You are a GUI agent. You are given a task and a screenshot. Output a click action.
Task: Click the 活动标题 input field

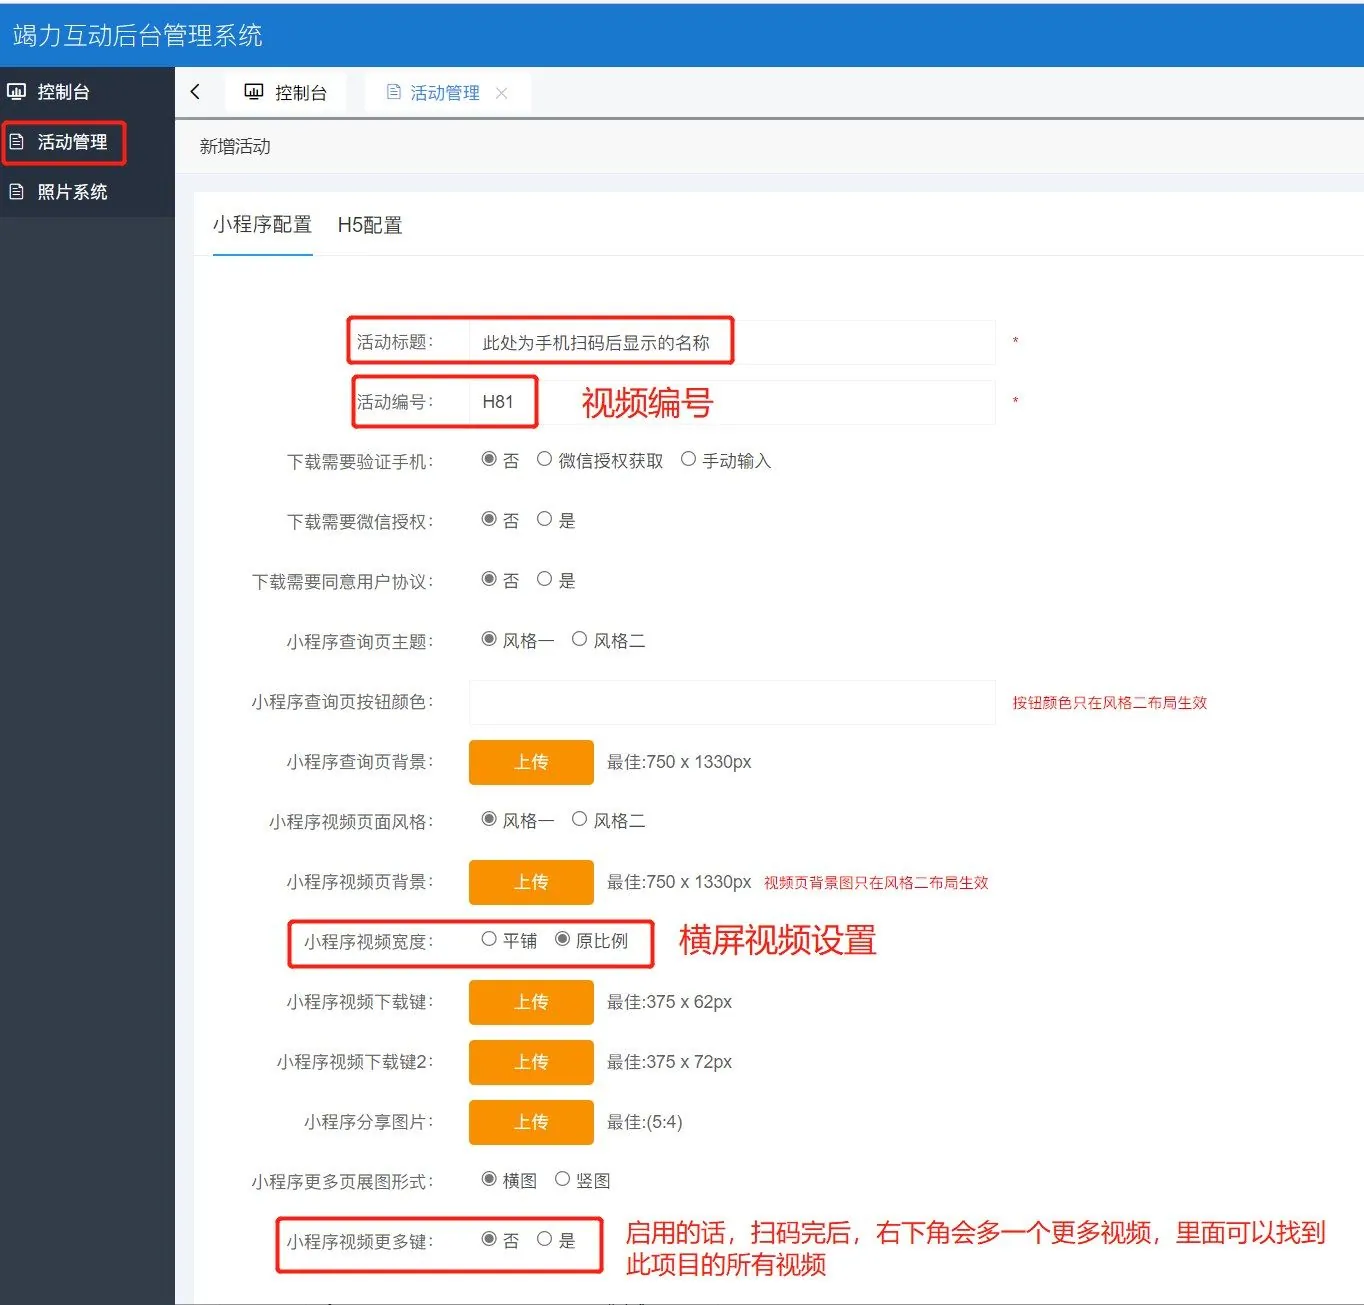pyautogui.click(x=732, y=342)
